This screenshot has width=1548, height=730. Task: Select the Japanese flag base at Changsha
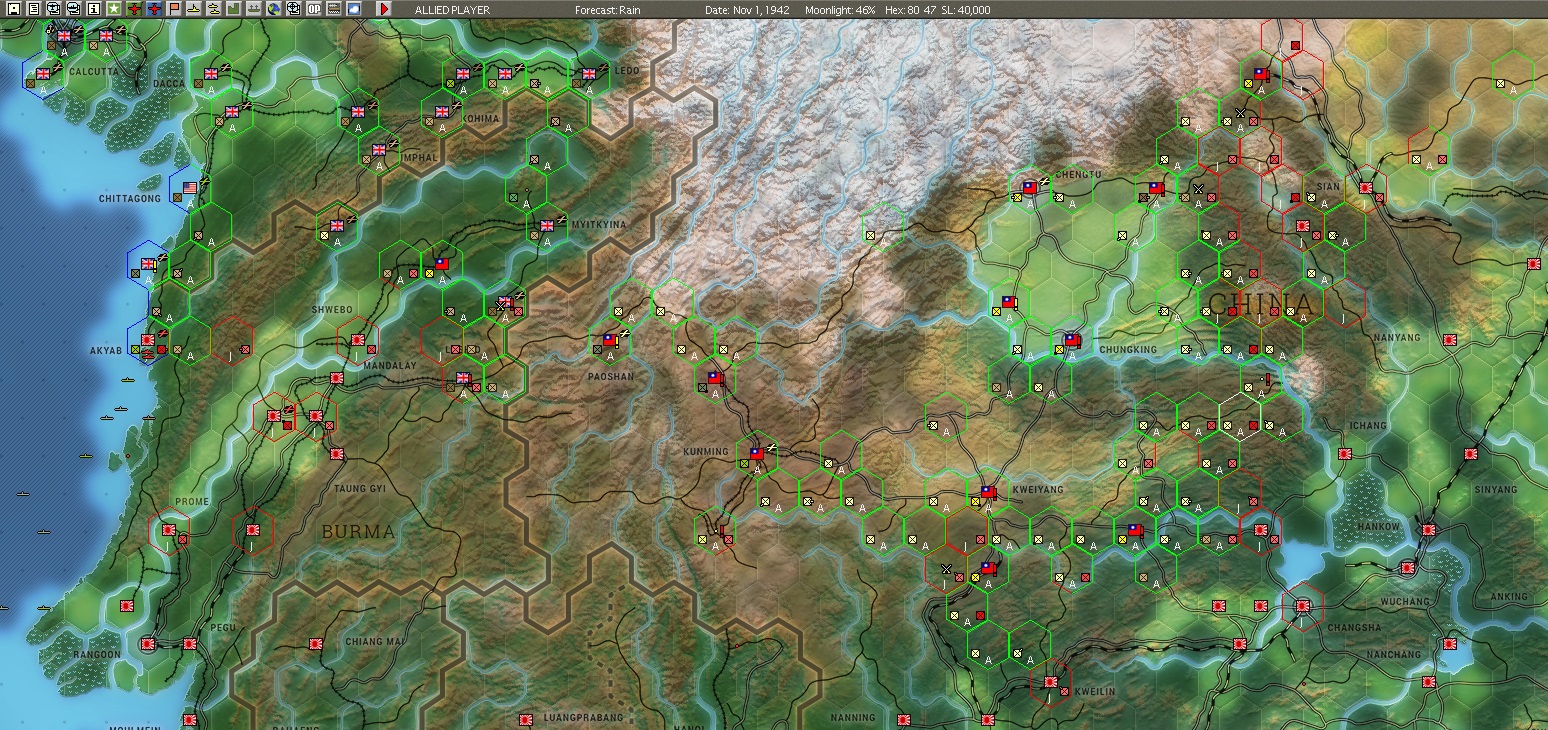(x=1303, y=605)
